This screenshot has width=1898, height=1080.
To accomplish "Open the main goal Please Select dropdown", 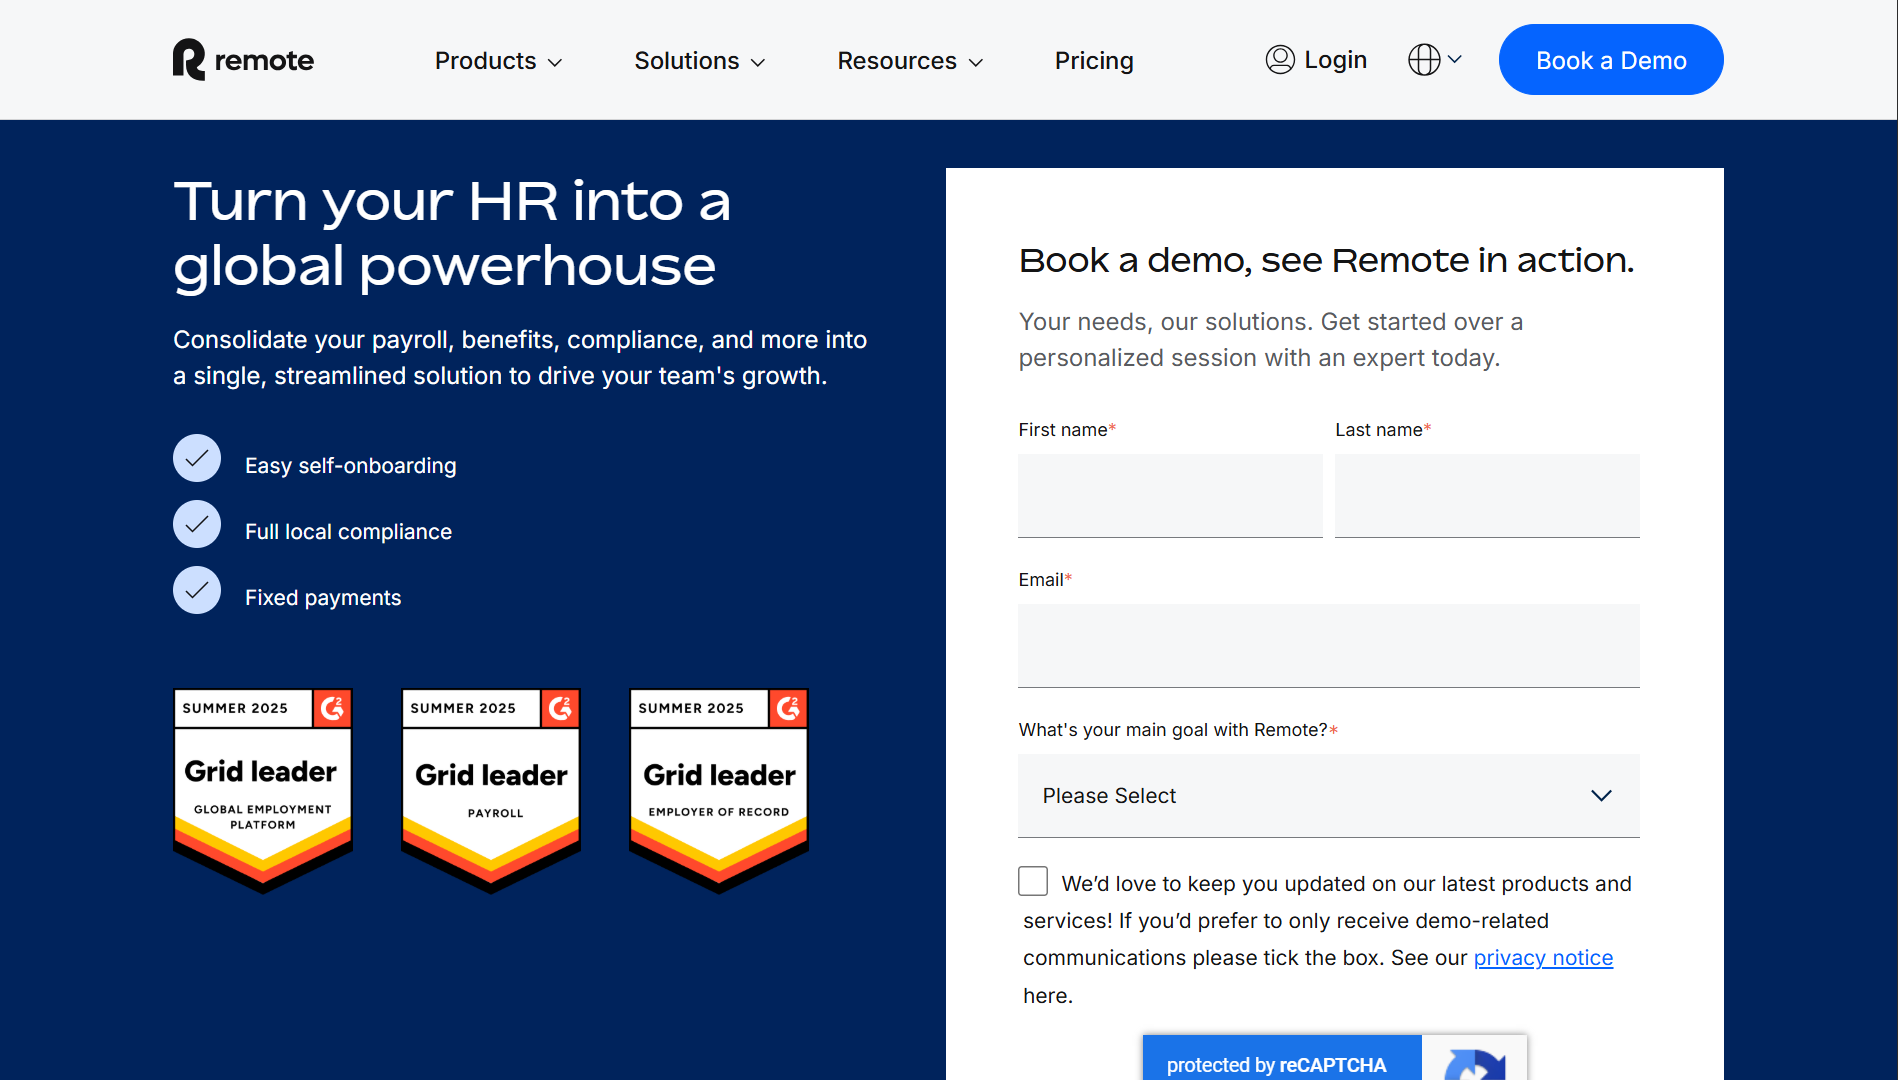I will (x=1328, y=796).
